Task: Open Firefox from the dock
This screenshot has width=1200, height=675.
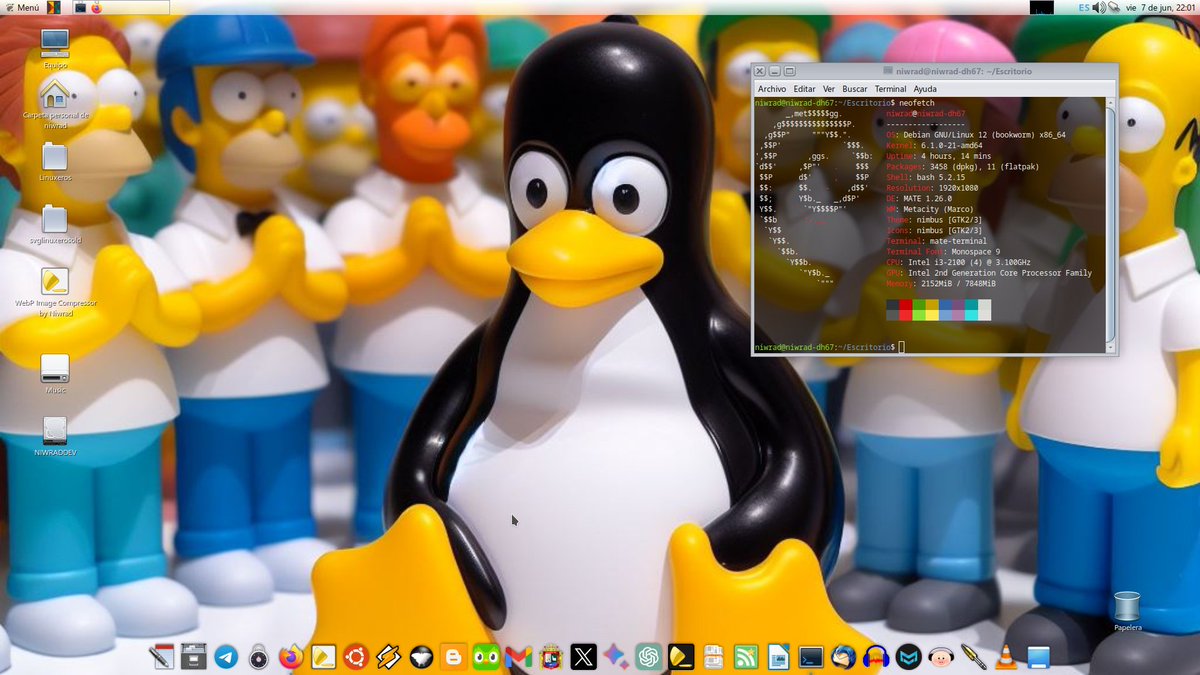Action: click(291, 657)
